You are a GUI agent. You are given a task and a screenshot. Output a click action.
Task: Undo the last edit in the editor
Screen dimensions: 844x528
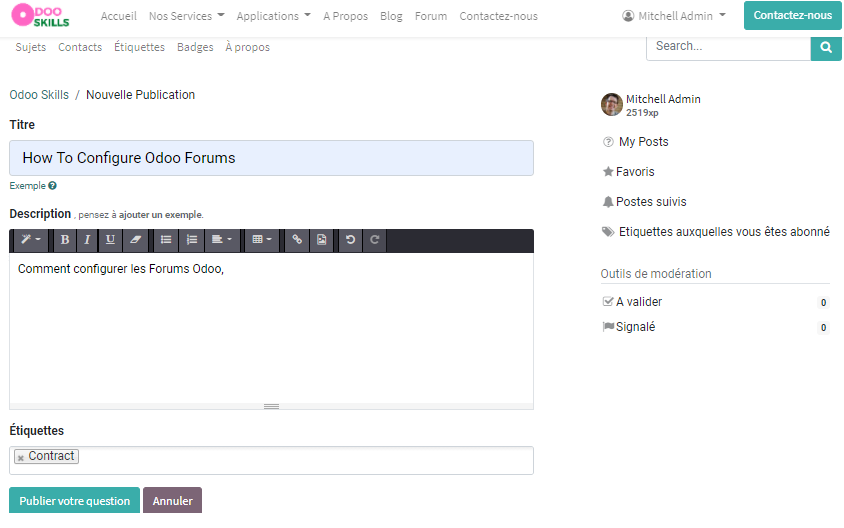[350, 240]
